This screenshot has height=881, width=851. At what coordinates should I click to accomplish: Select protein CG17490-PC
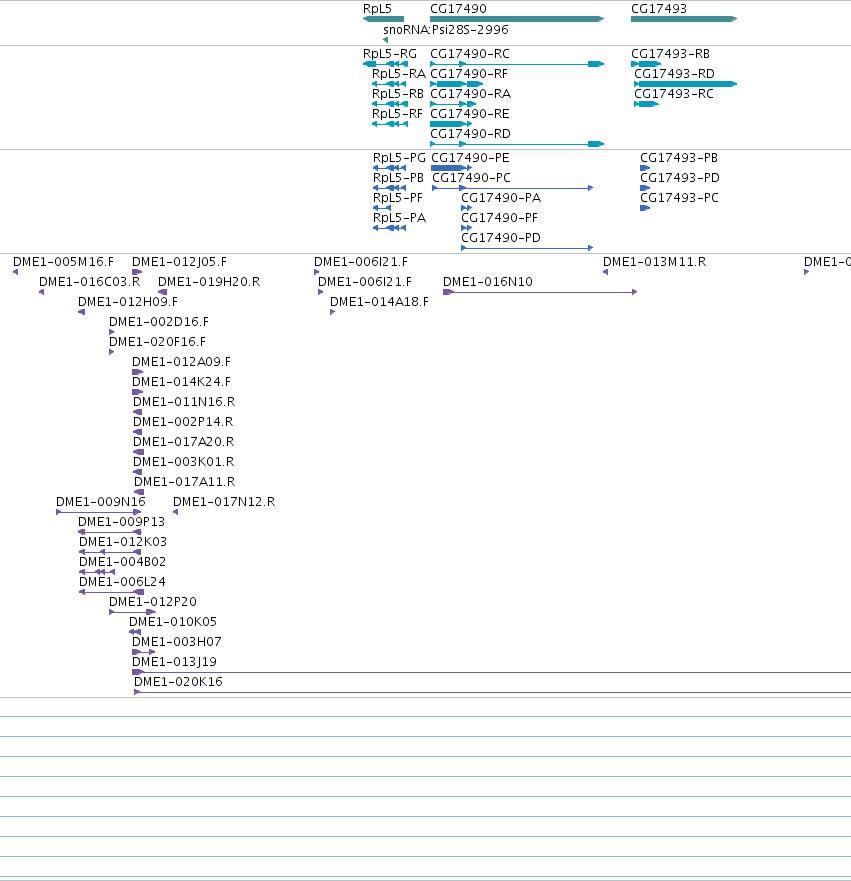tap(512, 188)
